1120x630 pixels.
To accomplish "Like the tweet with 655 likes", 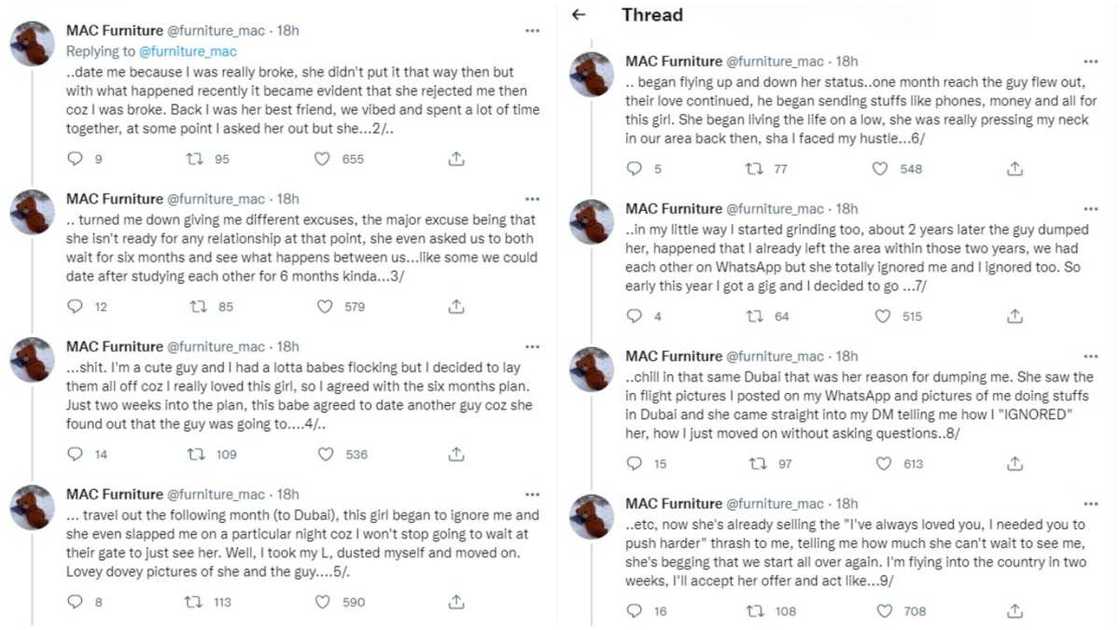I will coord(322,159).
